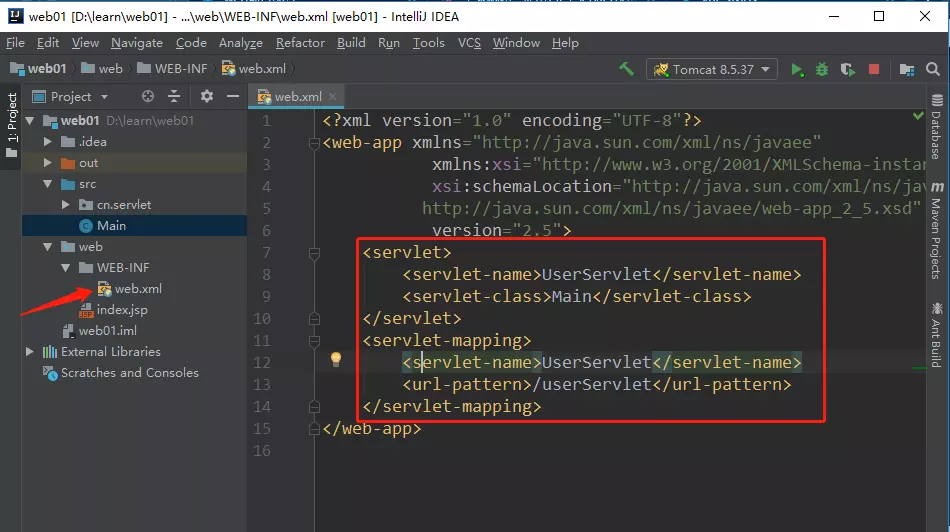Open Project Structure toolbar icon
Viewport: 950px width, 532px height.
tap(907, 70)
